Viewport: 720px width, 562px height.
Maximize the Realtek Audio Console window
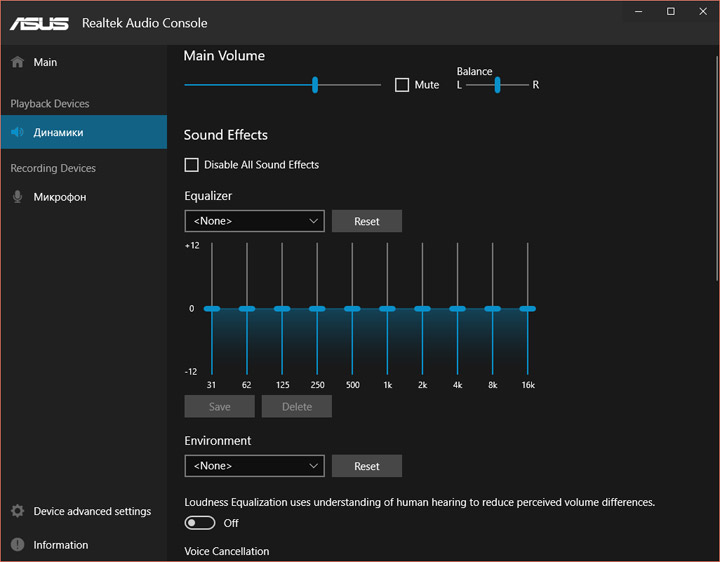click(x=671, y=11)
